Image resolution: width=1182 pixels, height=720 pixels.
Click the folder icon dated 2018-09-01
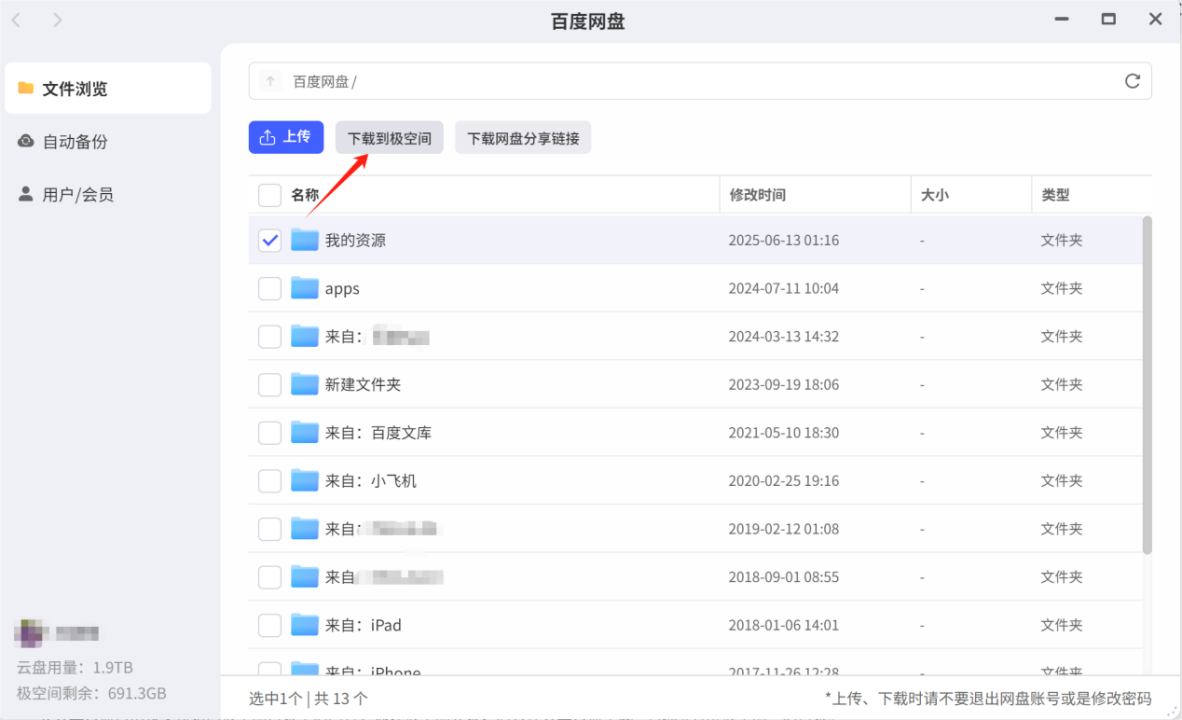[x=305, y=577]
